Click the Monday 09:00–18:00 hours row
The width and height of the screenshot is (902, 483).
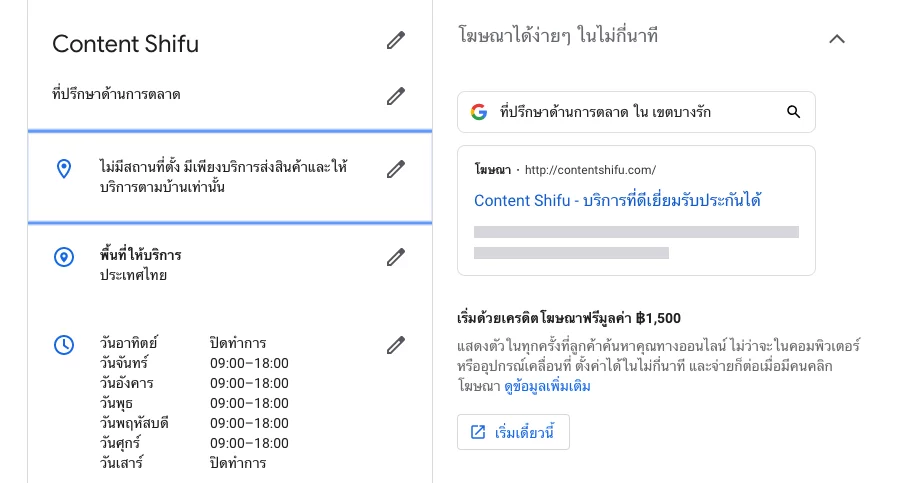194,363
